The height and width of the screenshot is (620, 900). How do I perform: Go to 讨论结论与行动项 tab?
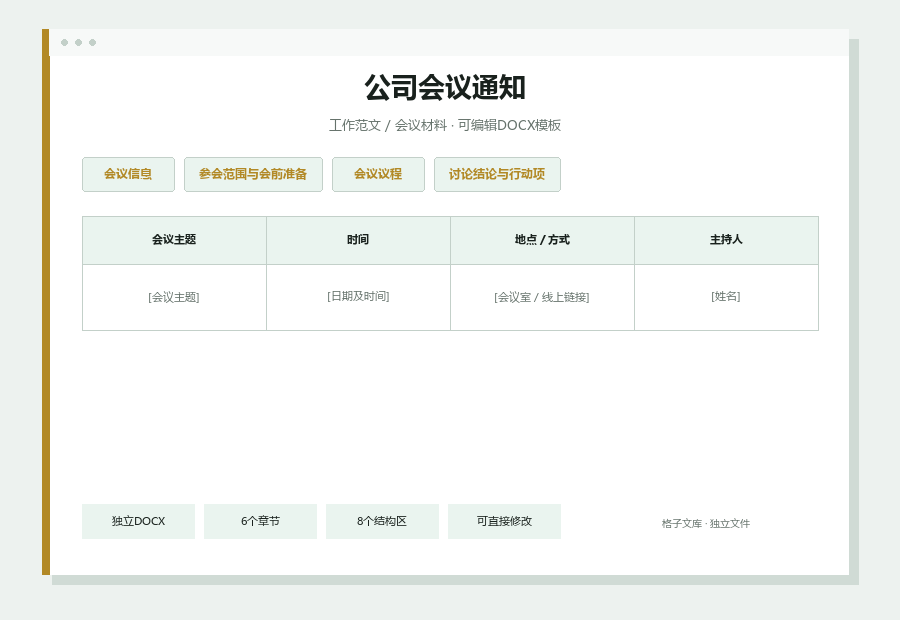tap(497, 174)
